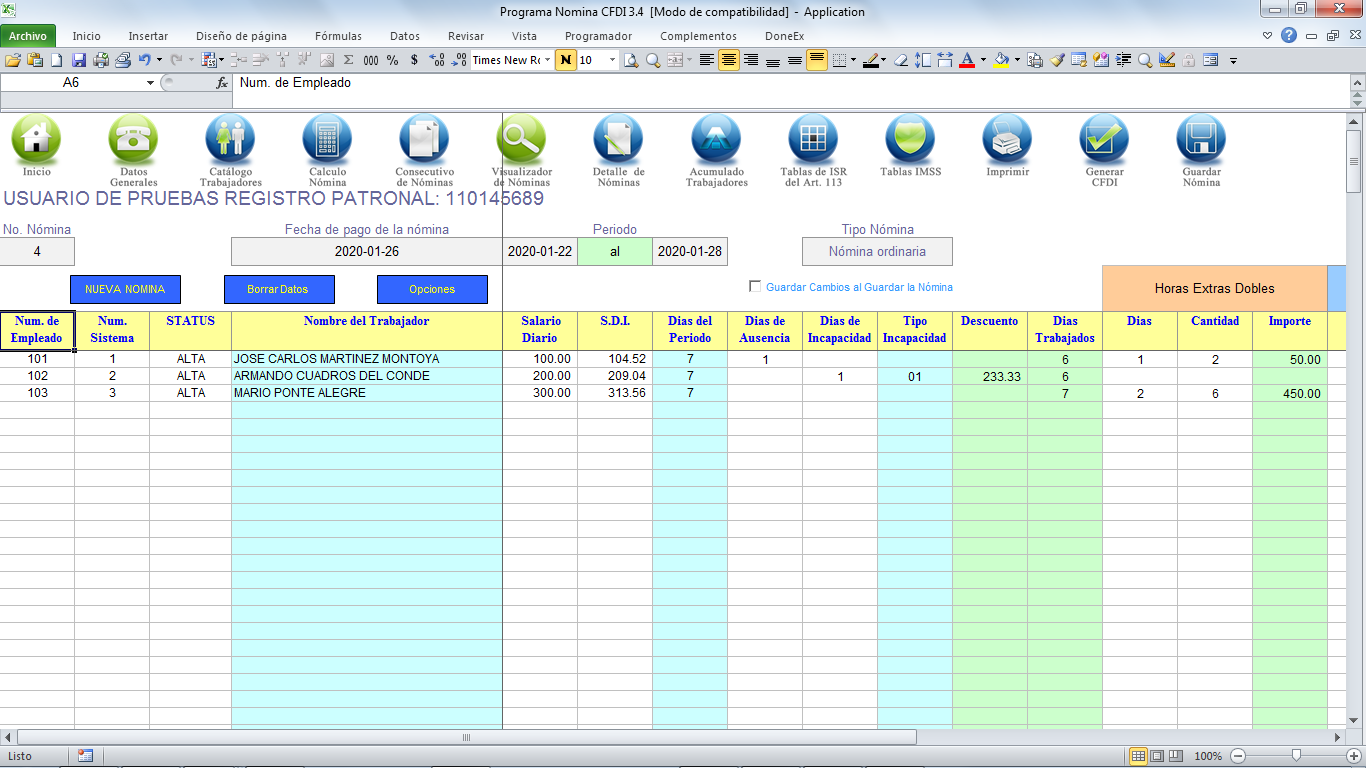The image size is (1366, 768).
Task: Click the zoom slider handle in status bar
Action: tap(1296, 756)
